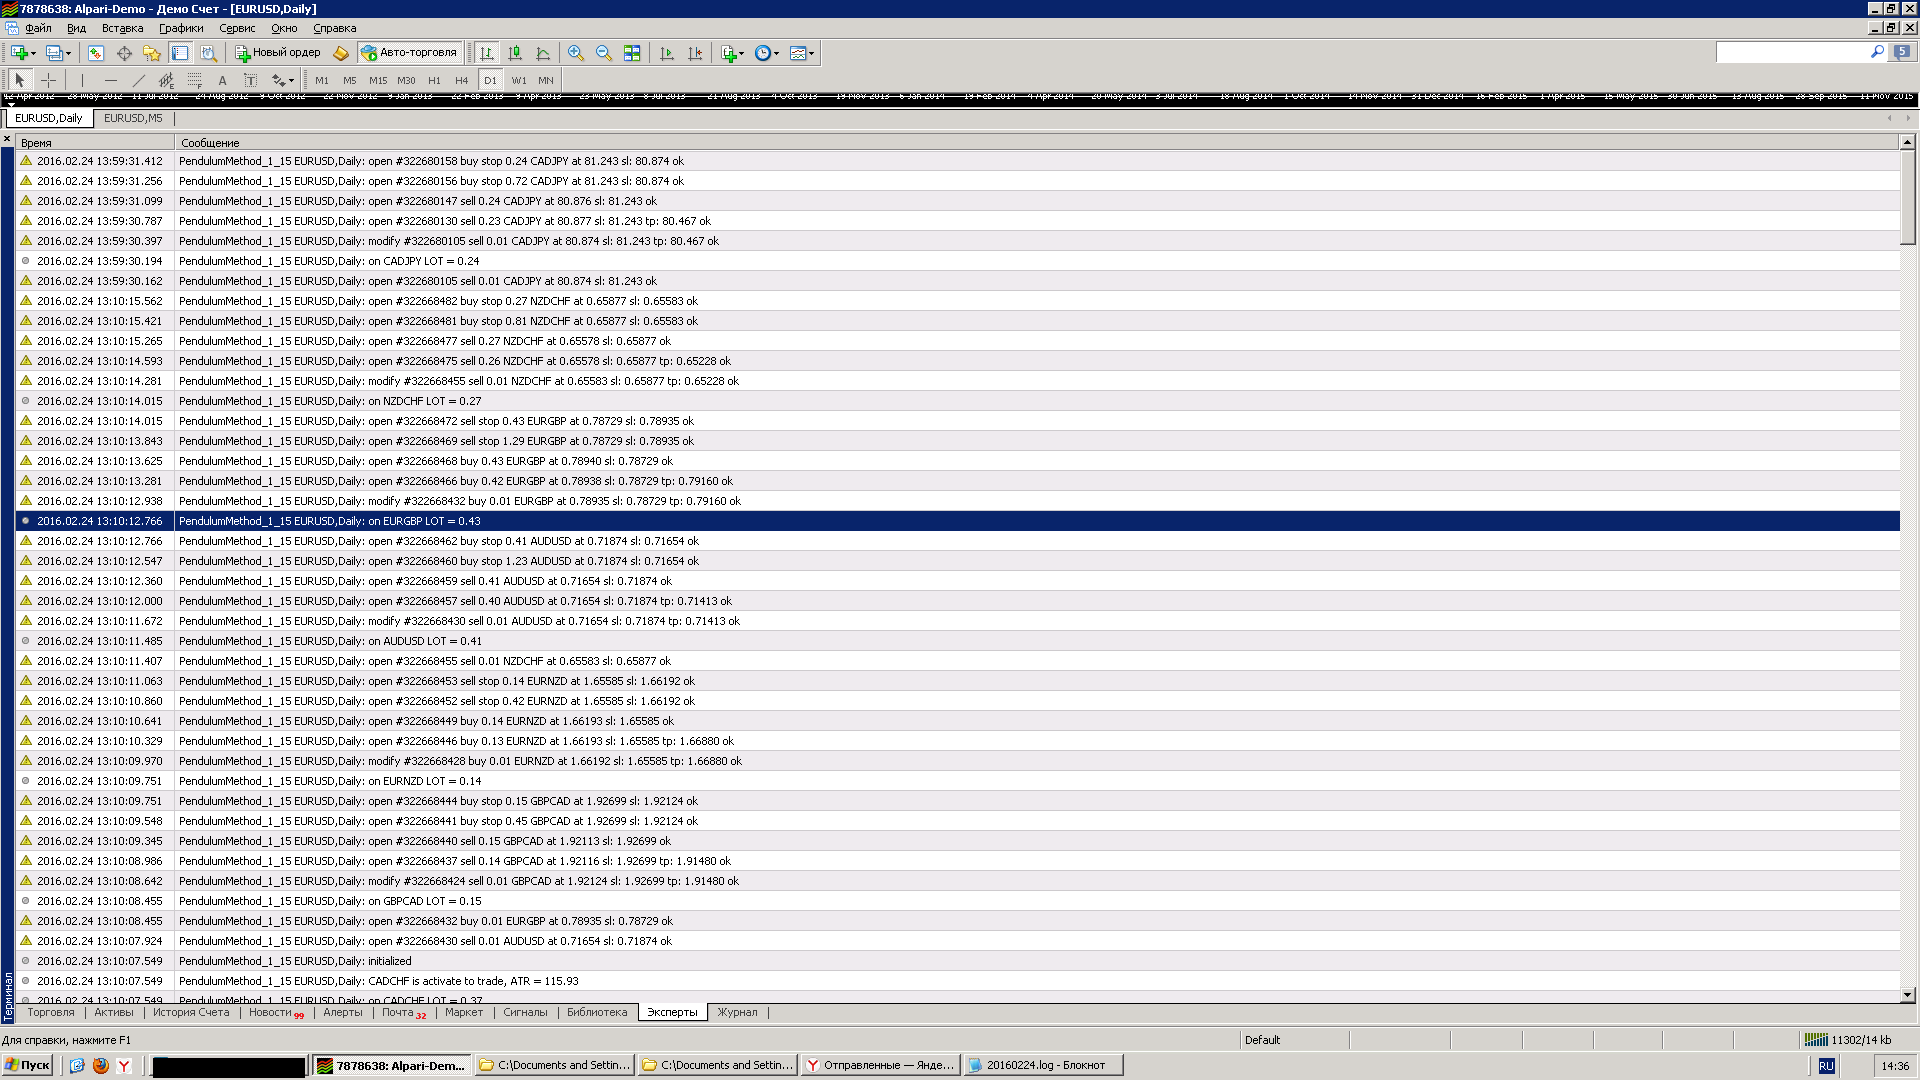Close the terminal panel with X
Image resolution: width=1920 pixels, height=1080 pixels.
pyautogui.click(x=7, y=140)
